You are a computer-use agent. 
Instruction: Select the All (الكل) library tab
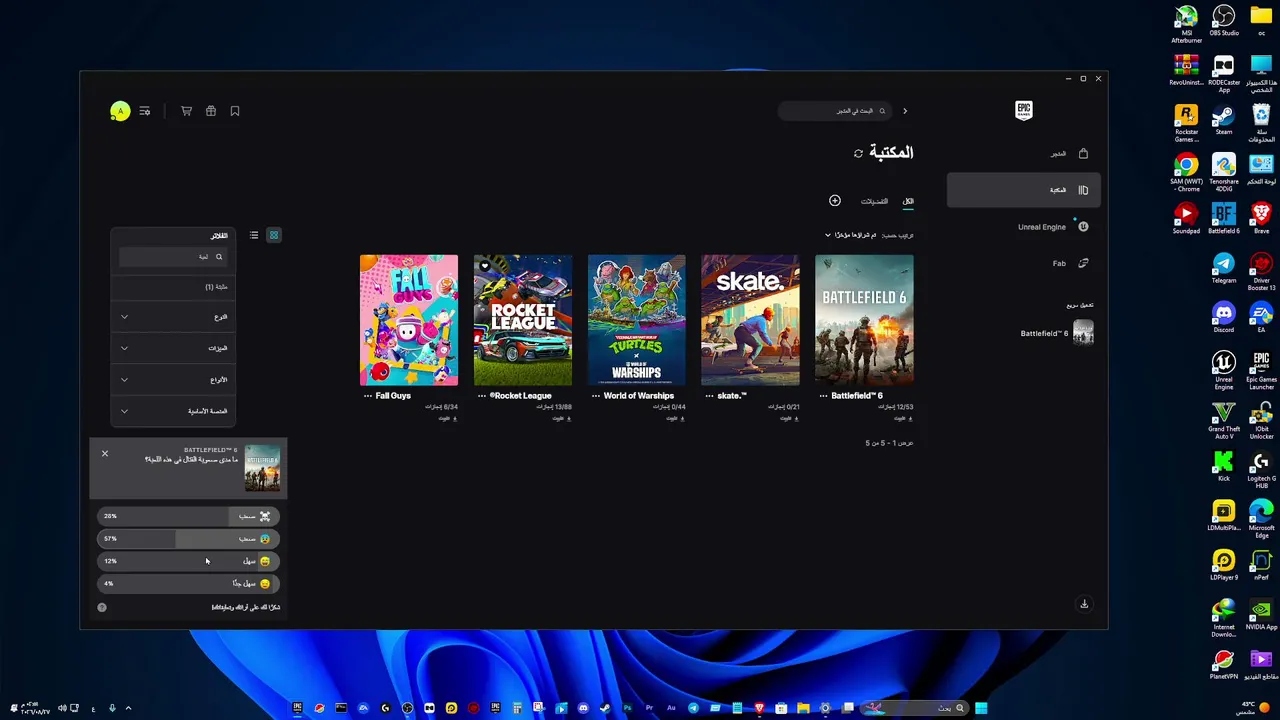(x=908, y=202)
